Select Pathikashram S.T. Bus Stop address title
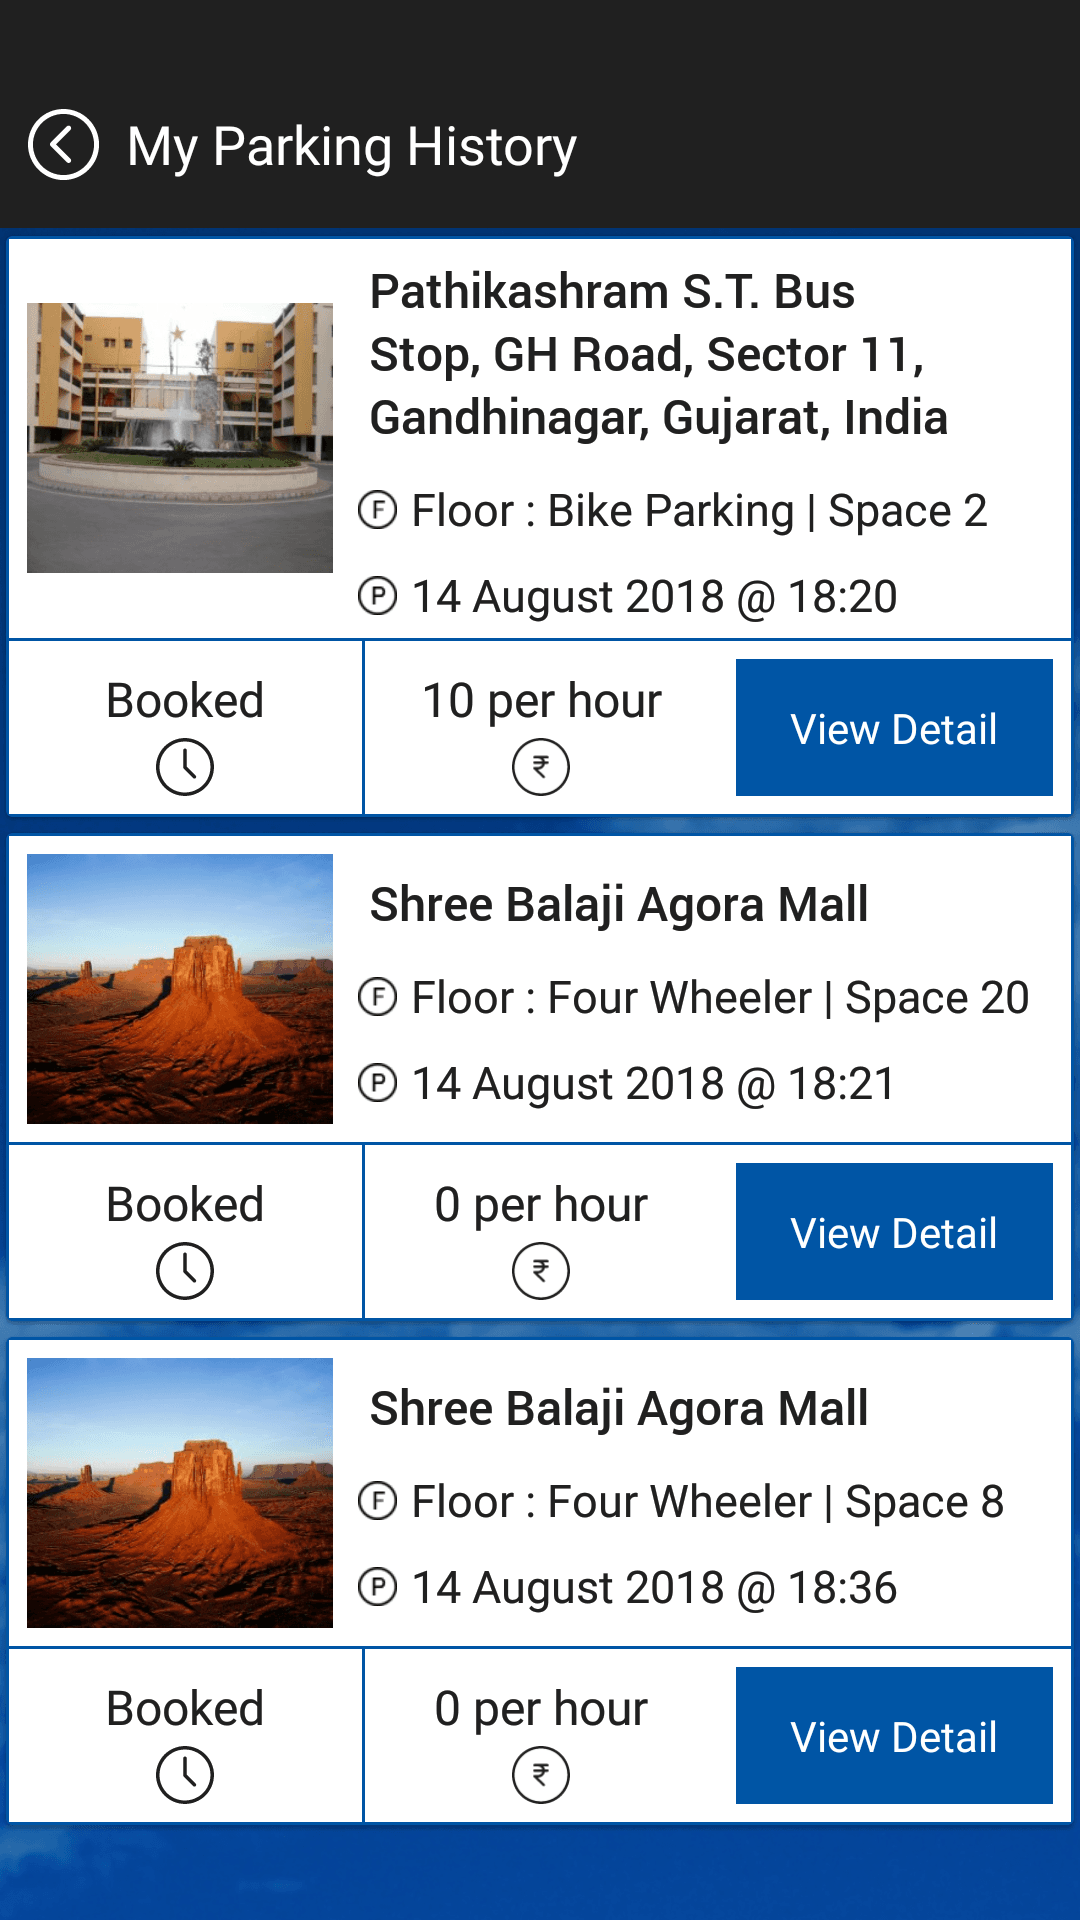This screenshot has height=1920, width=1080. (x=658, y=355)
